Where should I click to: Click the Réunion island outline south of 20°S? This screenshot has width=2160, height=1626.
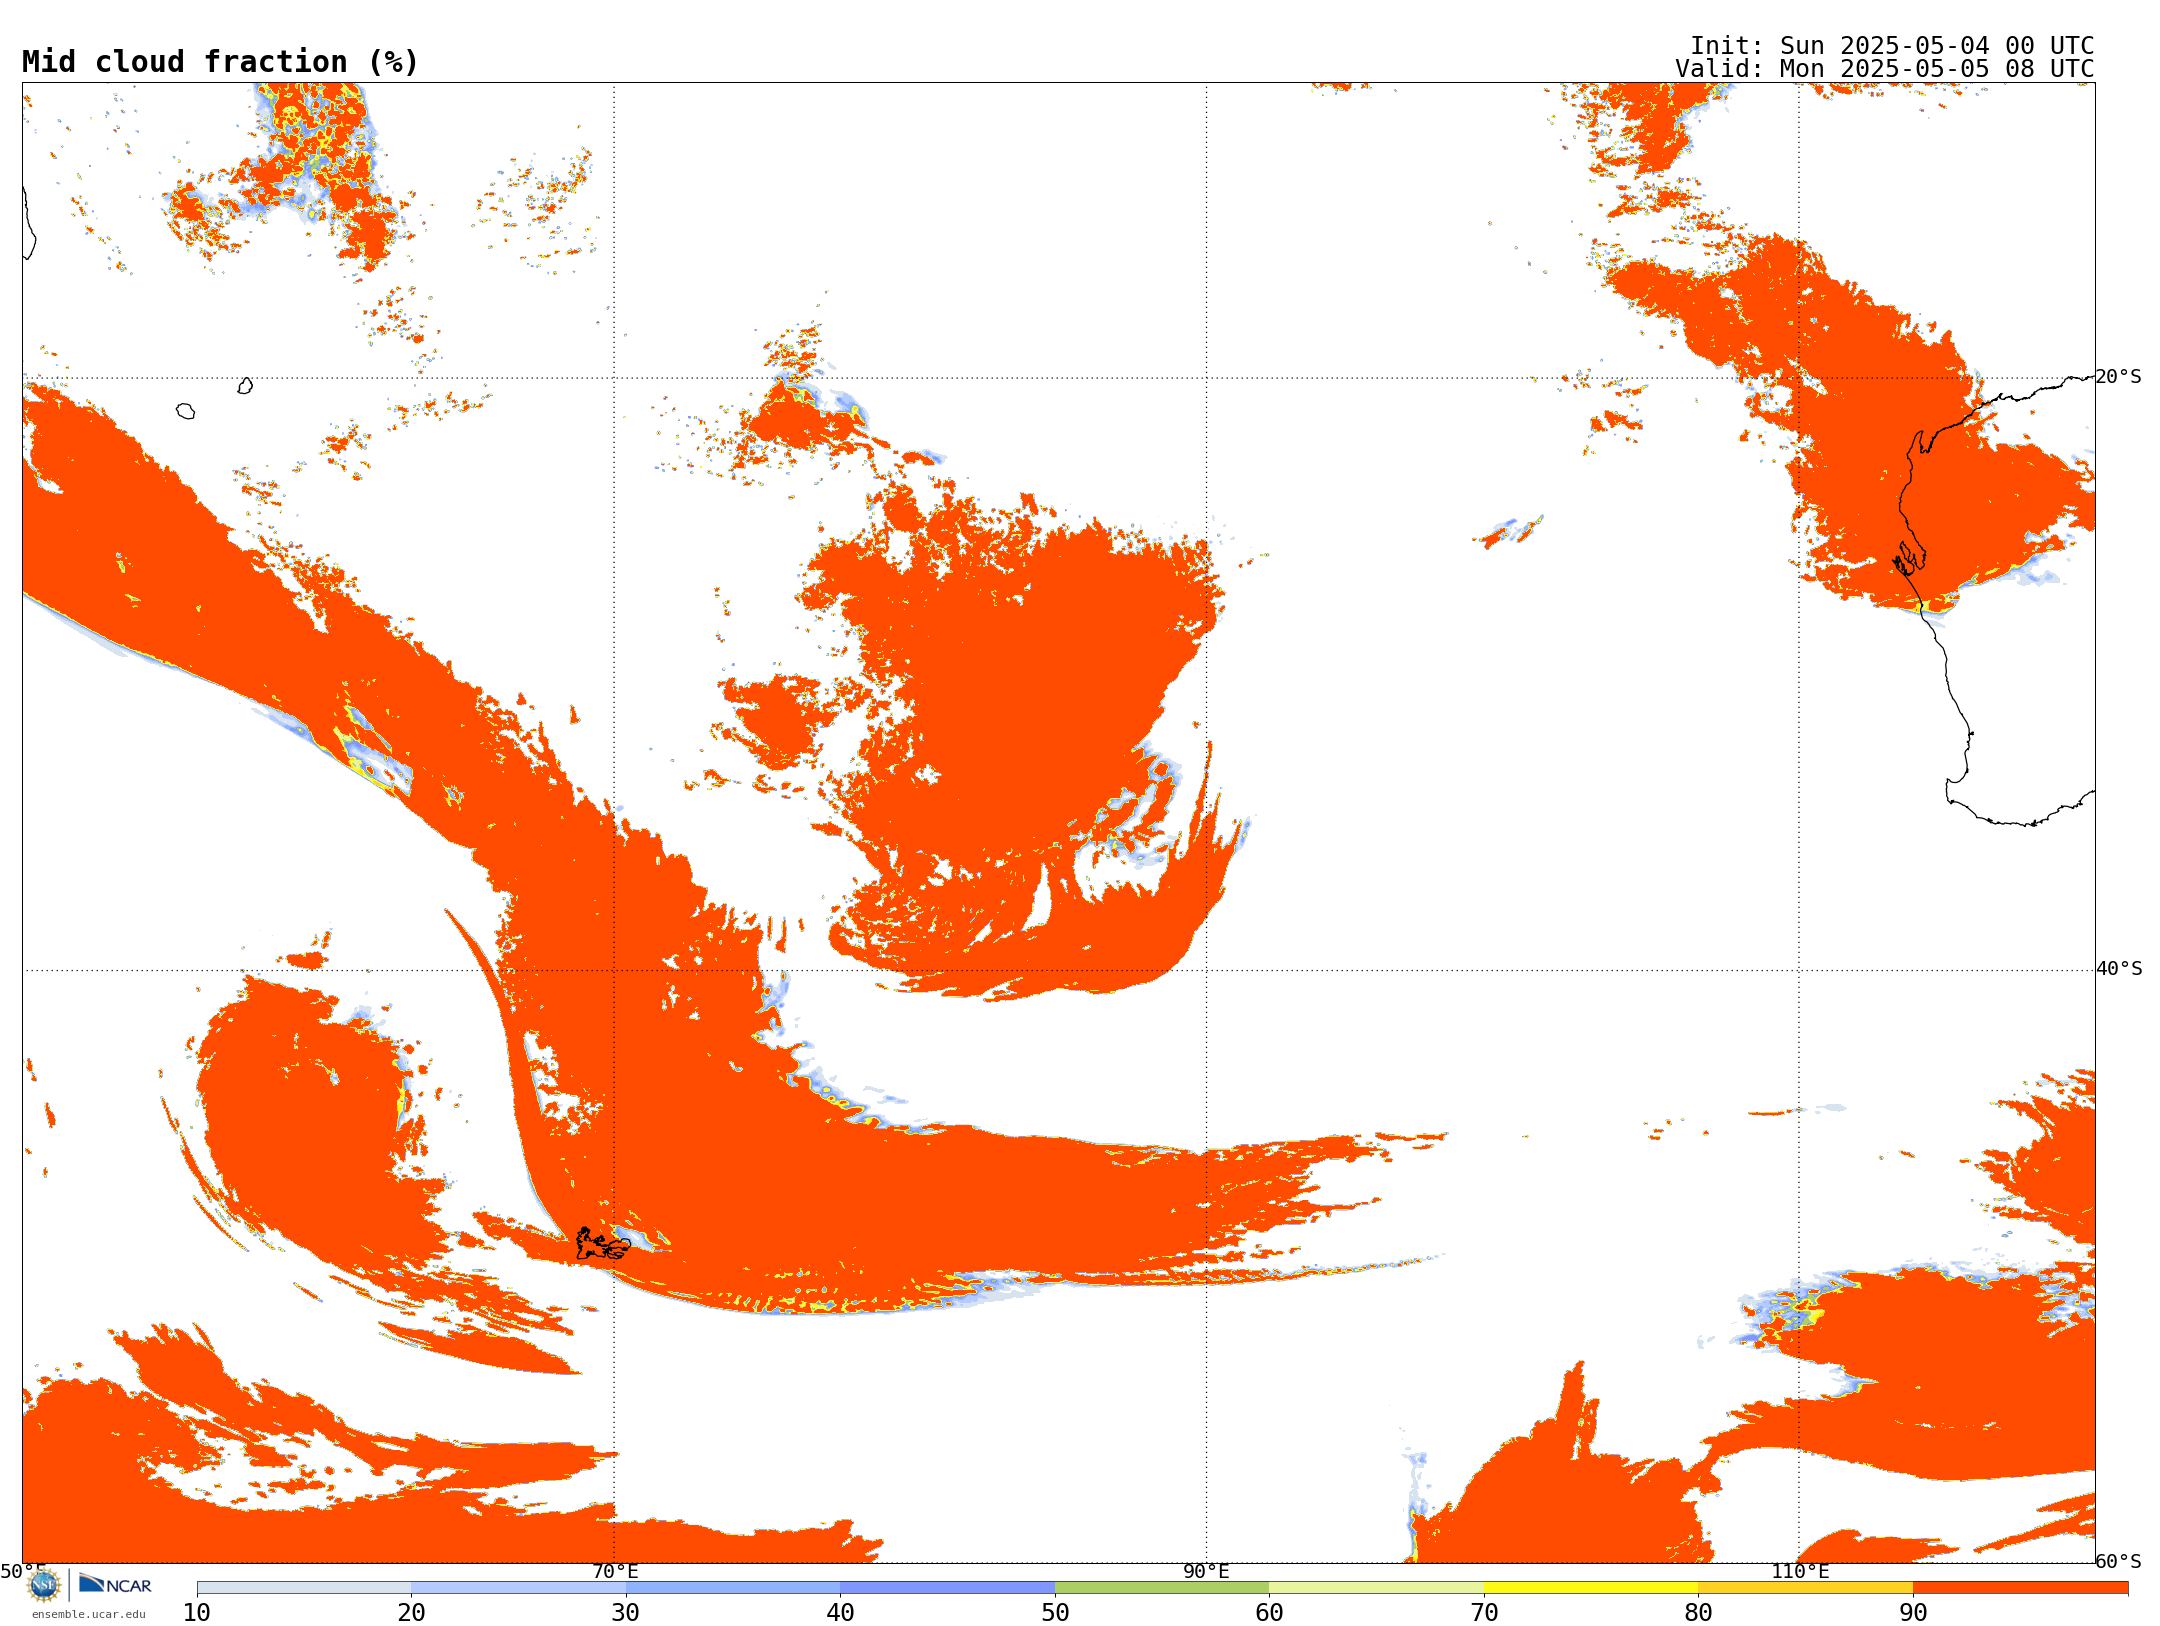[185, 411]
